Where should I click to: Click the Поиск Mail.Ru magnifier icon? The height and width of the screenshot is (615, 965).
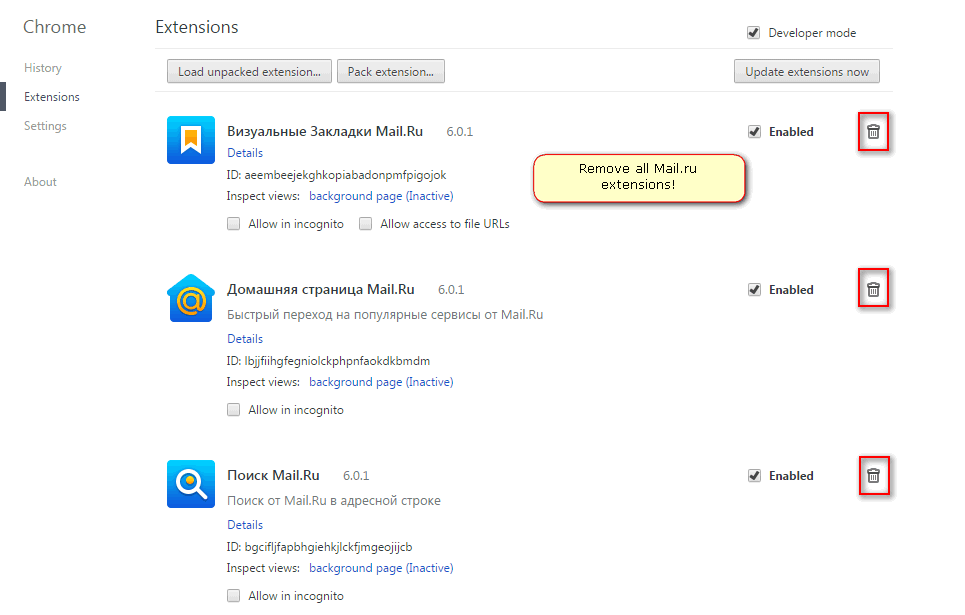tap(190, 483)
